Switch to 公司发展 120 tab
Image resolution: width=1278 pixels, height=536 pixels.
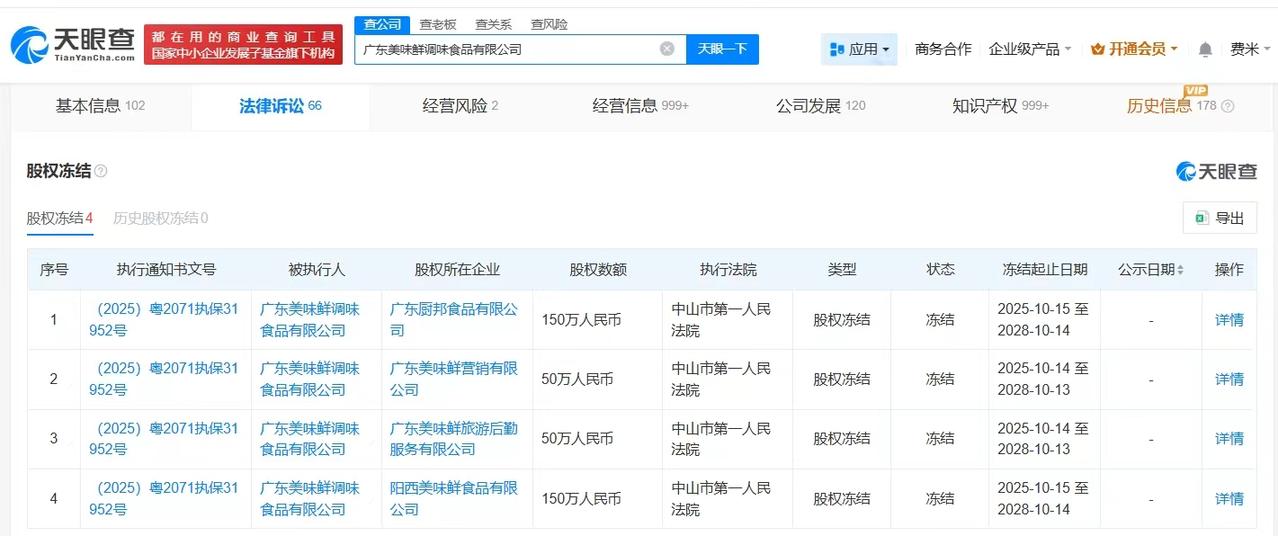coord(820,106)
